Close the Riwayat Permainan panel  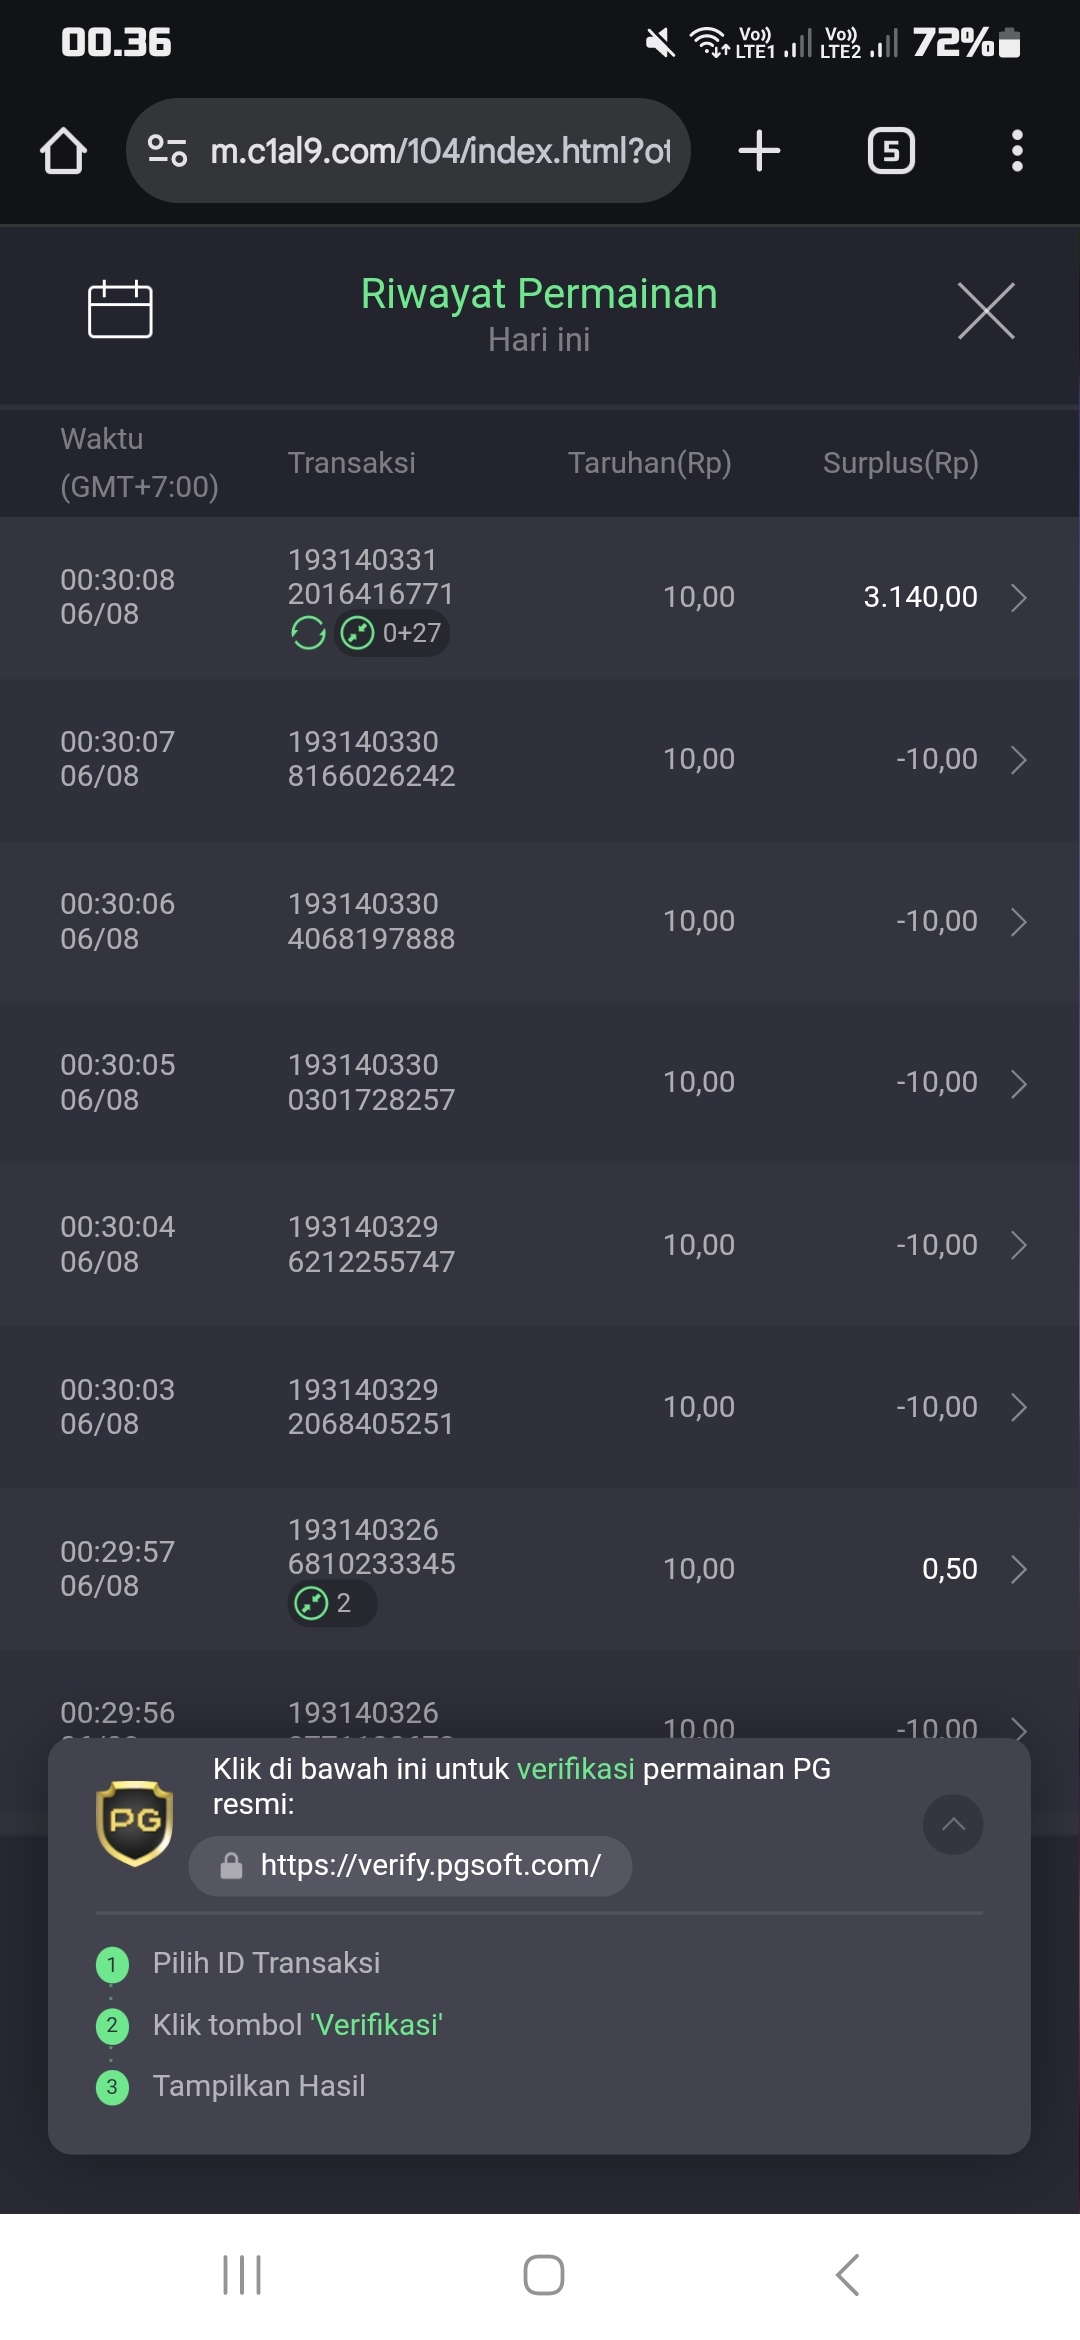[x=986, y=310]
